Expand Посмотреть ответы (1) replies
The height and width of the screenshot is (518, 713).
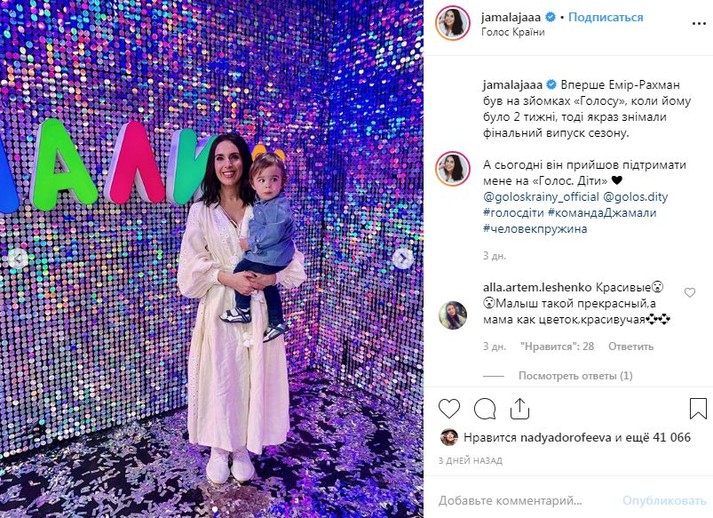click(x=576, y=376)
